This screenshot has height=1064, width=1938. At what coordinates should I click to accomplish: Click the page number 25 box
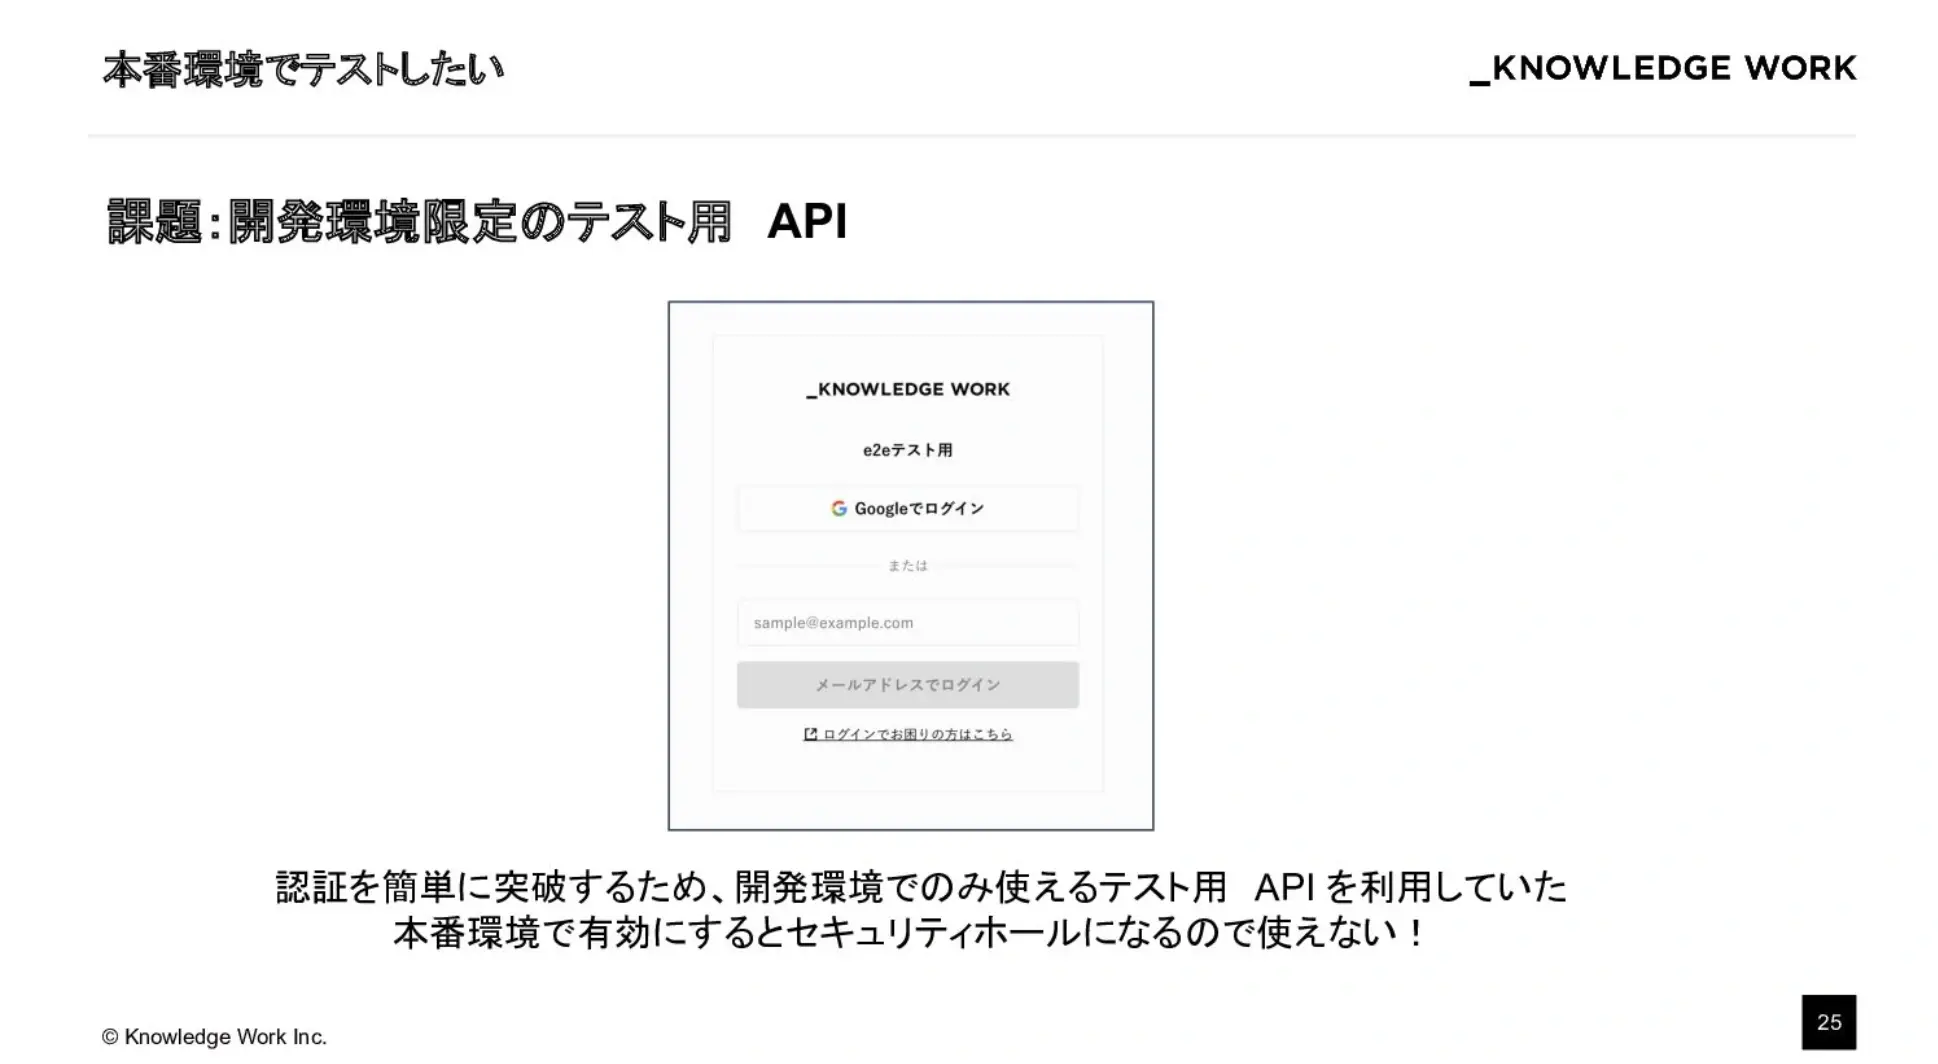[x=1829, y=1022]
